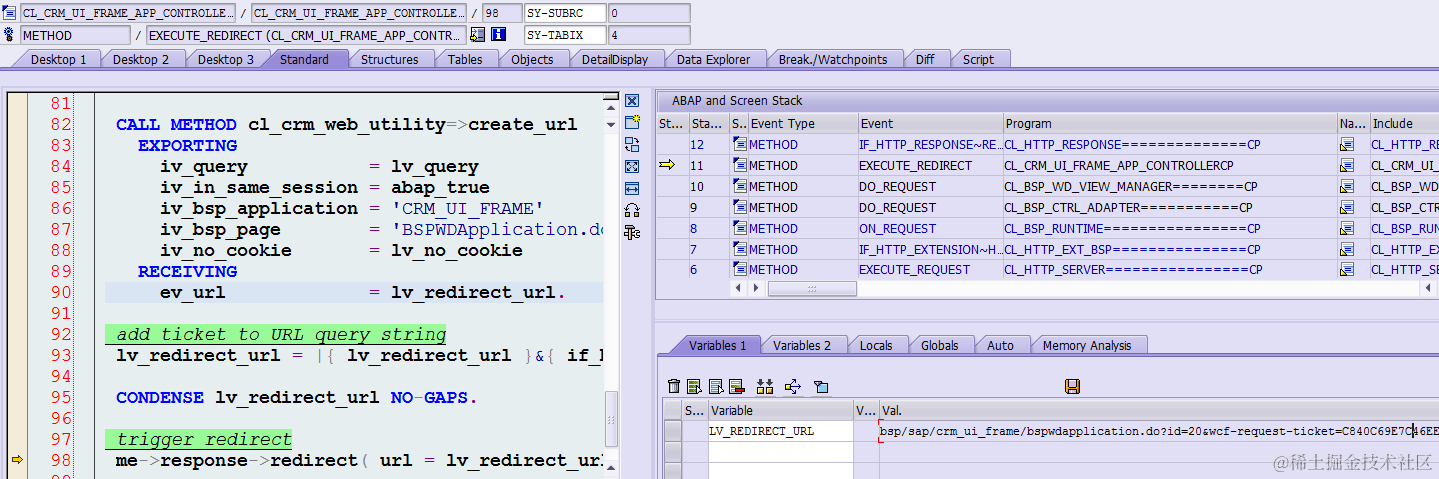Click the Program column header

coord(1170,124)
